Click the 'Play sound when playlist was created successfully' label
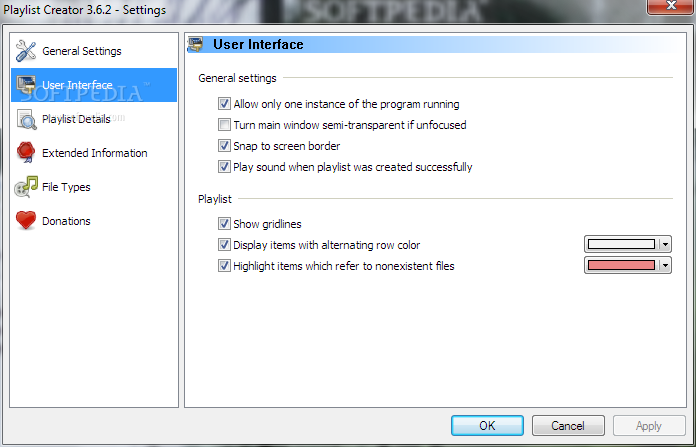696x447 pixels. 353,167
